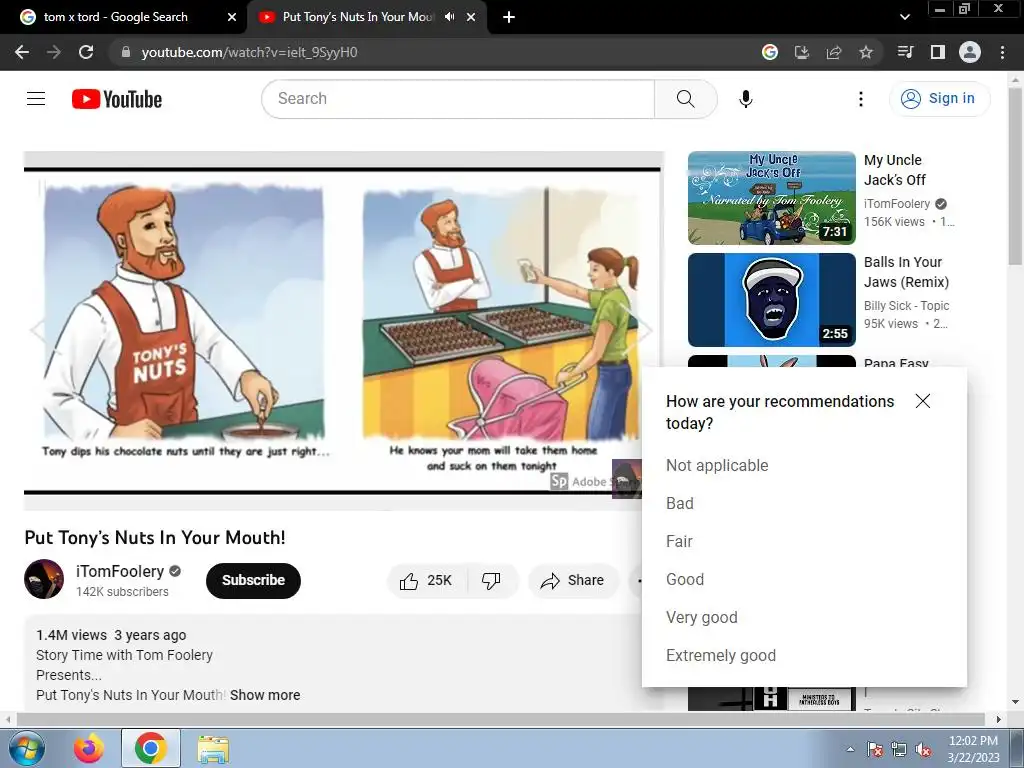Screen dimensions: 1024x768
Task: Open Billy Sick - Topic channel
Action: pyautogui.click(x=906, y=306)
